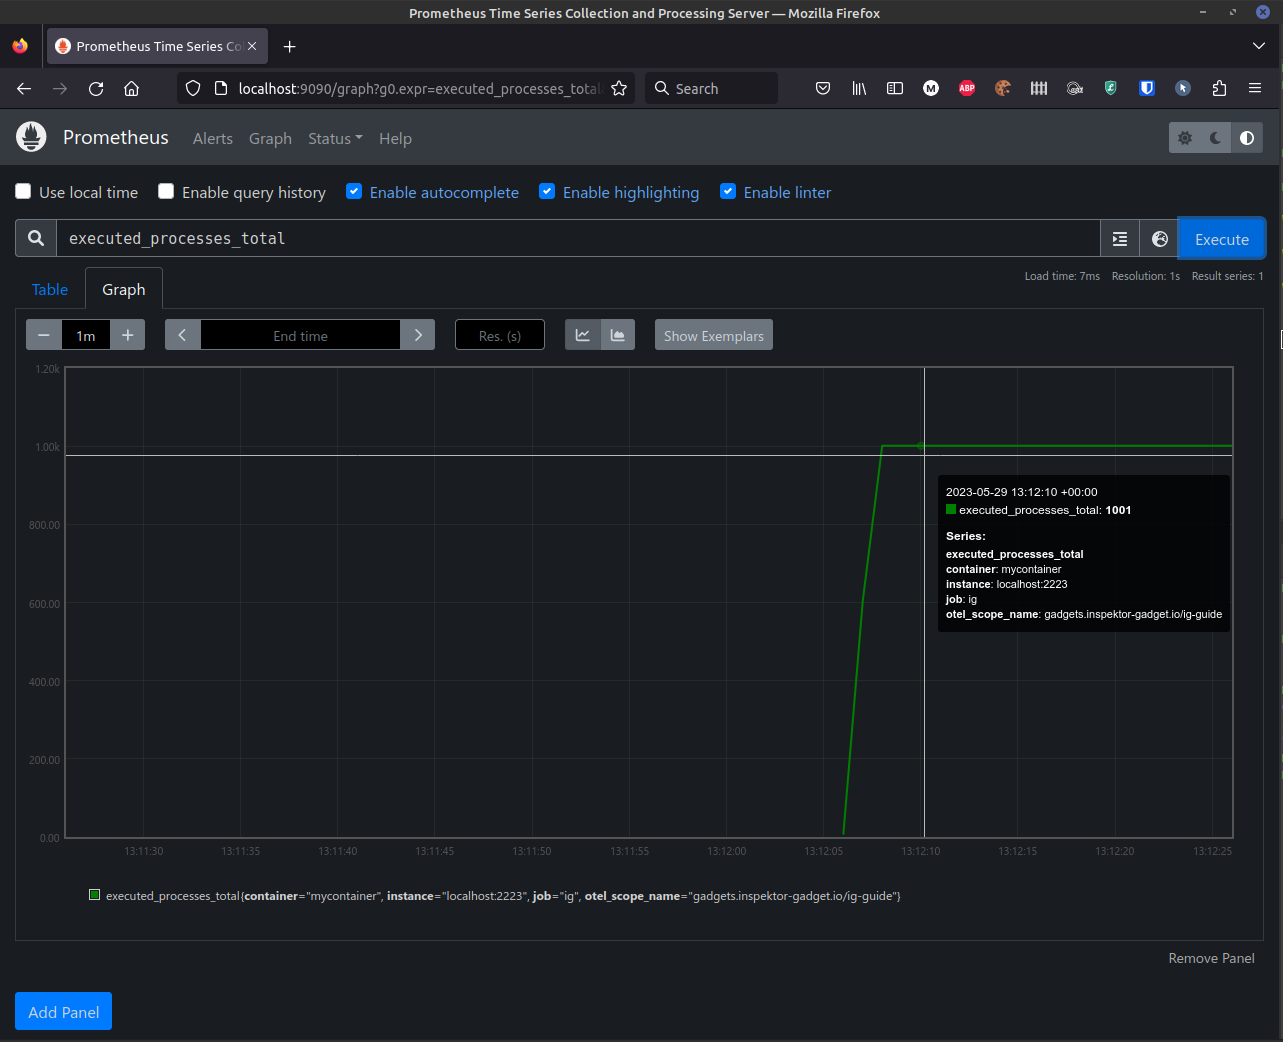The height and width of the screenshot is (1042, 1283).
Task: Expand the Status dropdown menu
Action: tap(335, 138)
